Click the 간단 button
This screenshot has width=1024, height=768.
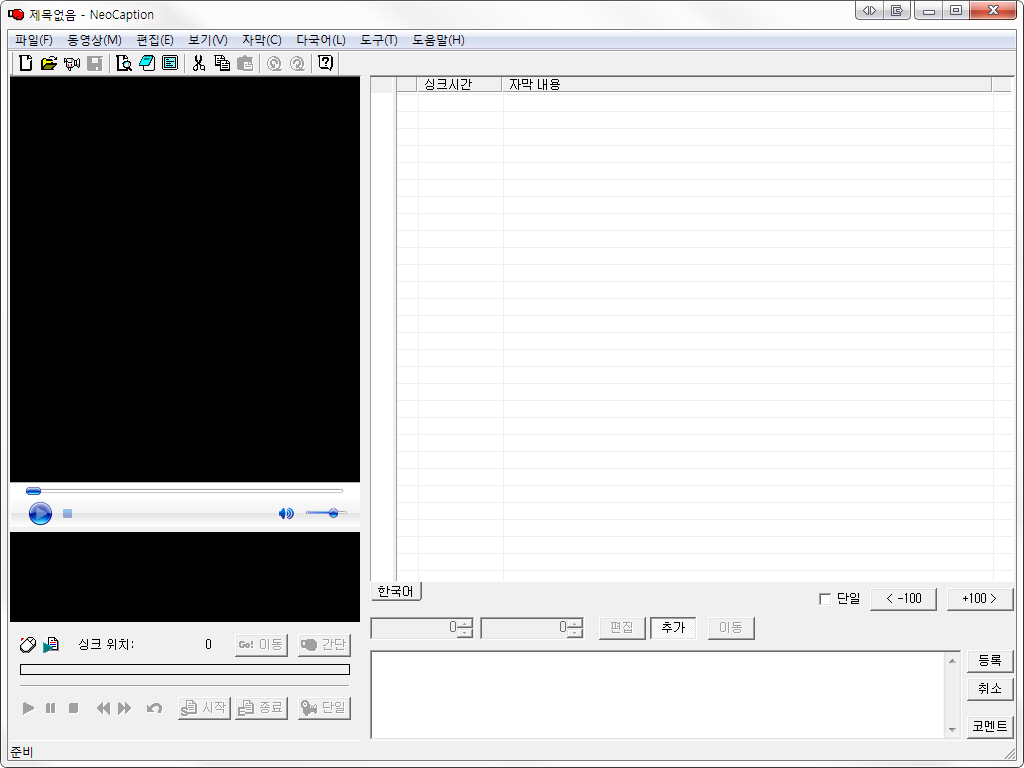tap(324, 645)
